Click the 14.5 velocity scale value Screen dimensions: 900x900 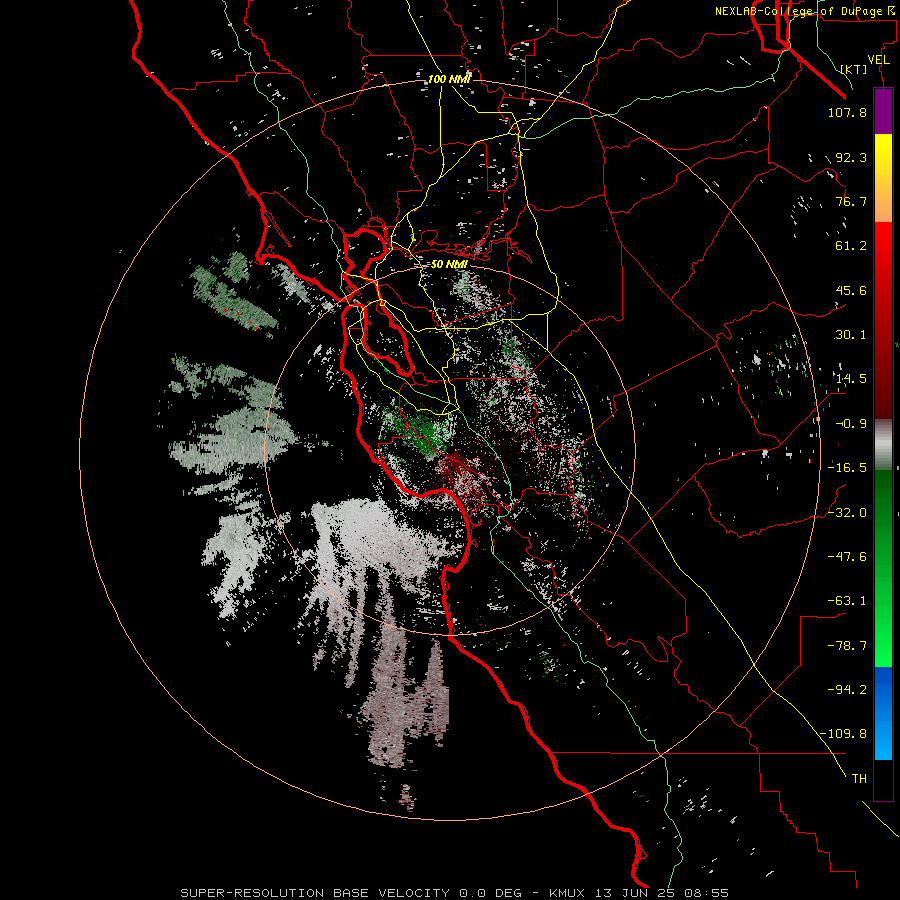(851, 379)
